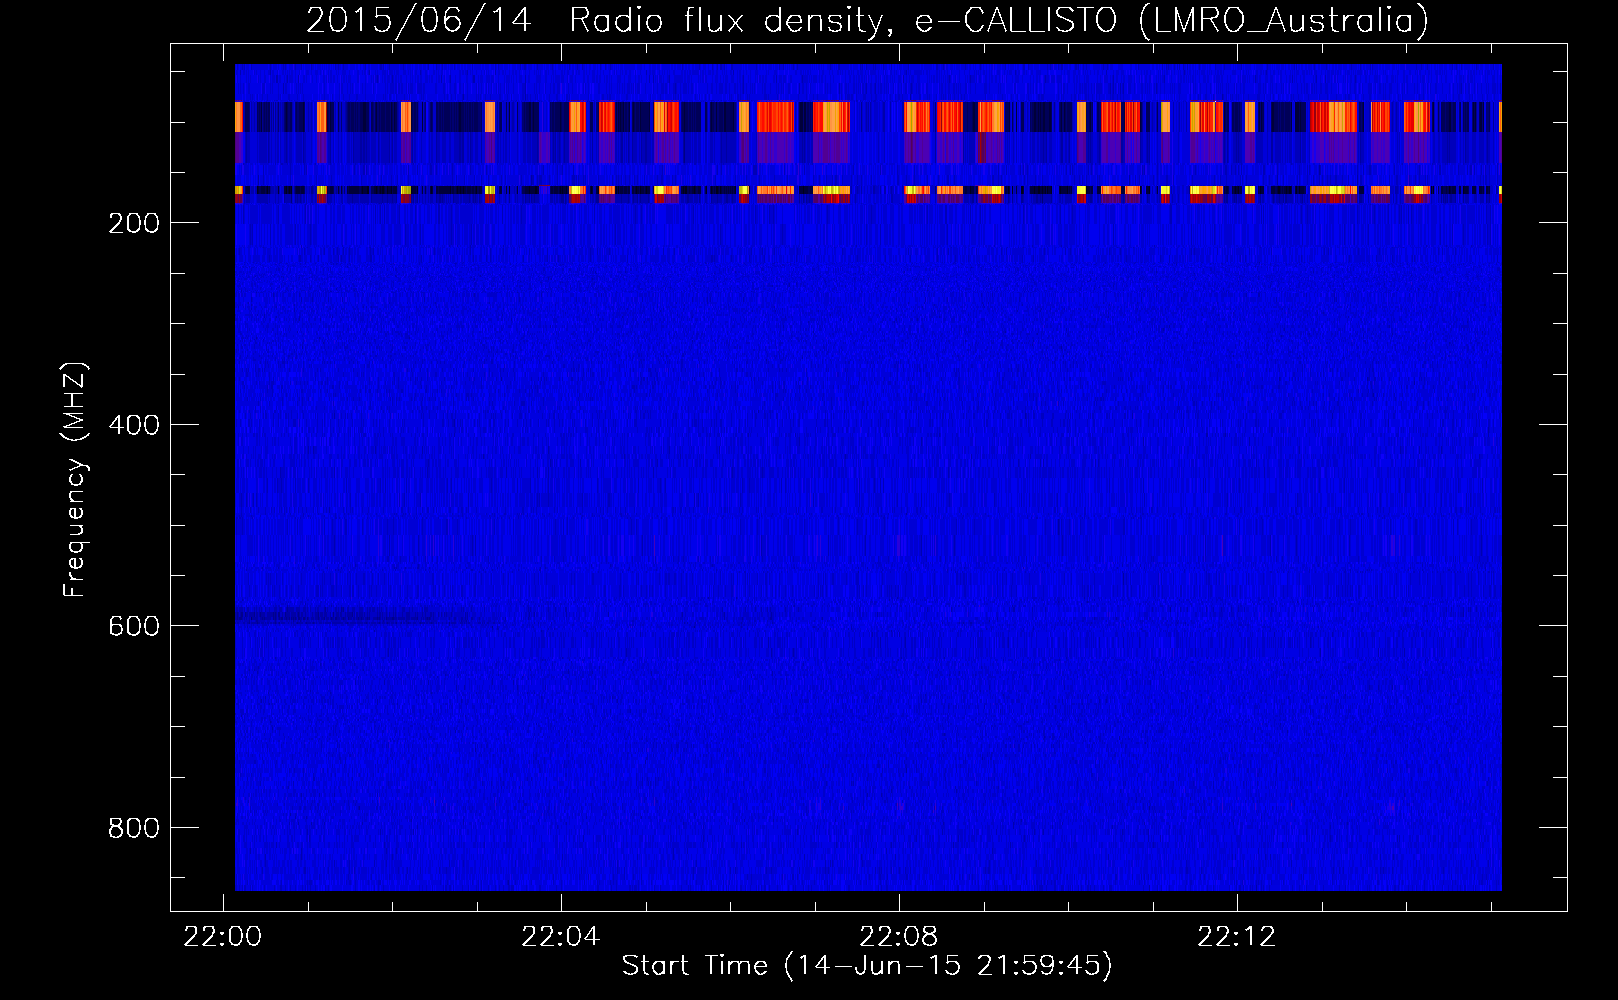Click the plot title "Radio flux density, e-CALLISTO (LMRO_Australia)"
Image resolution: width=1618 pixels, height=1000 pixels.
pos(999,20)
